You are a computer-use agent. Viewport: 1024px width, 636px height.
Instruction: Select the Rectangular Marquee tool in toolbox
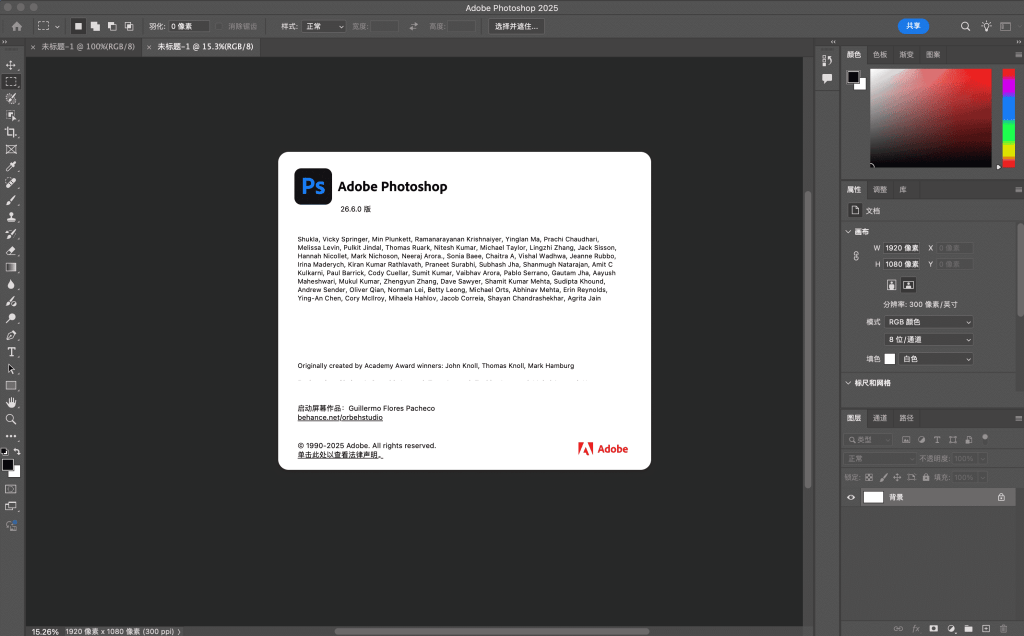pyautogui.click(x=11, y=82)
